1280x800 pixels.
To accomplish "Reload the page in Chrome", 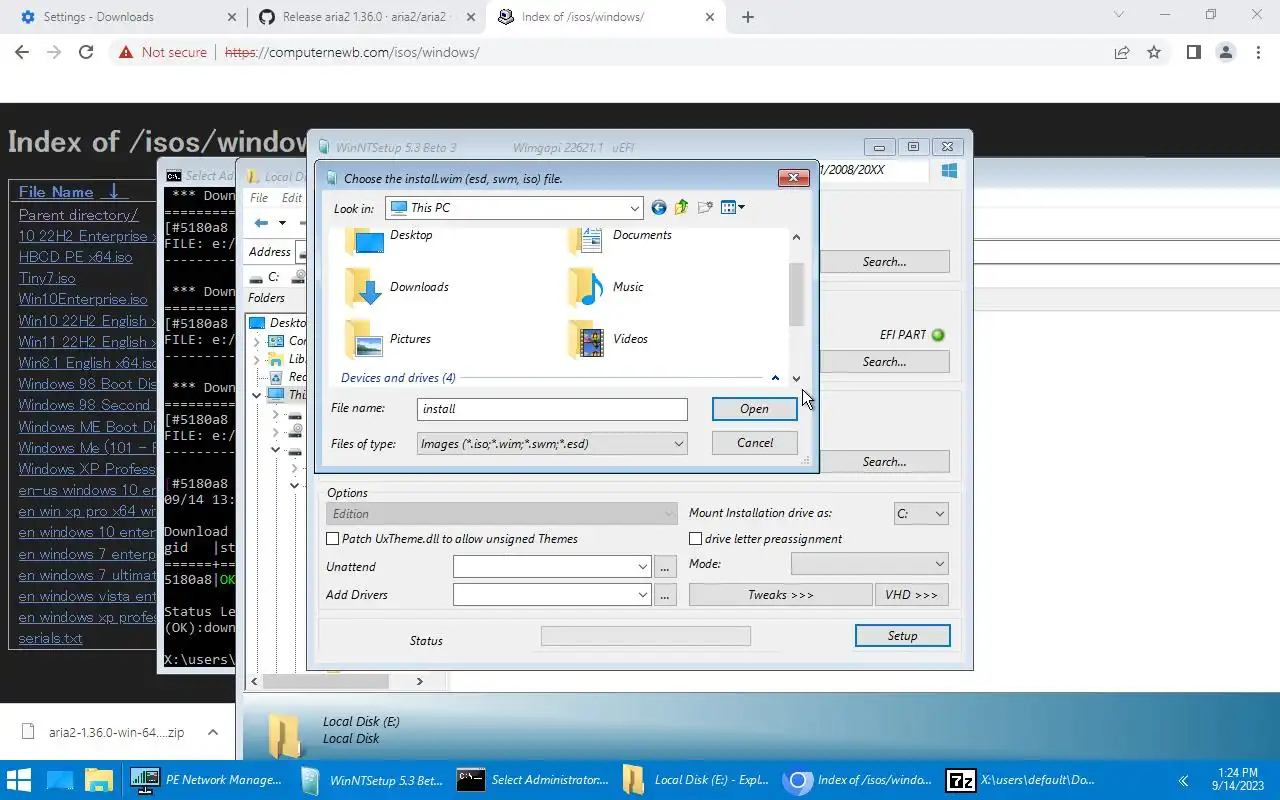I will point(86,52).
